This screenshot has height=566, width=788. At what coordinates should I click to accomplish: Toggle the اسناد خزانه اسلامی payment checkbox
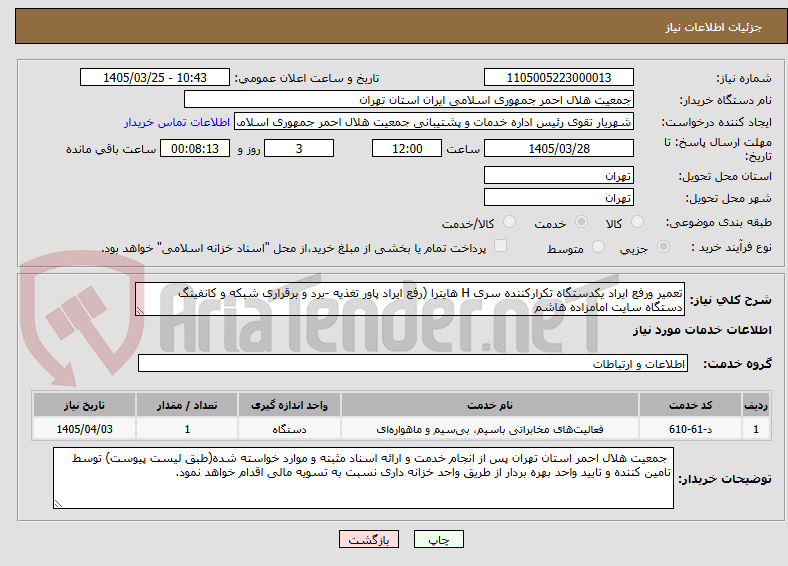(501, 246)
